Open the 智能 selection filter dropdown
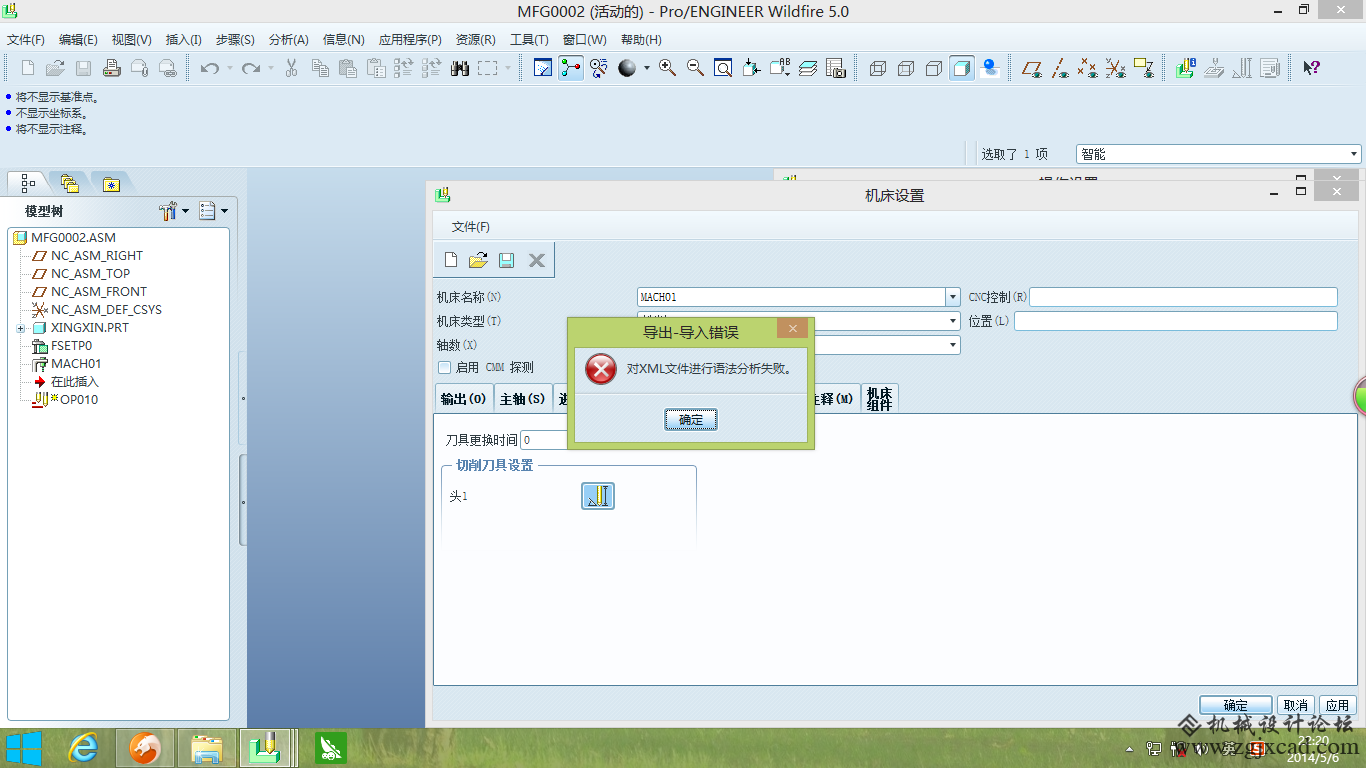The width and height of the screenshot is (1366, 768). pos(1354,154)
